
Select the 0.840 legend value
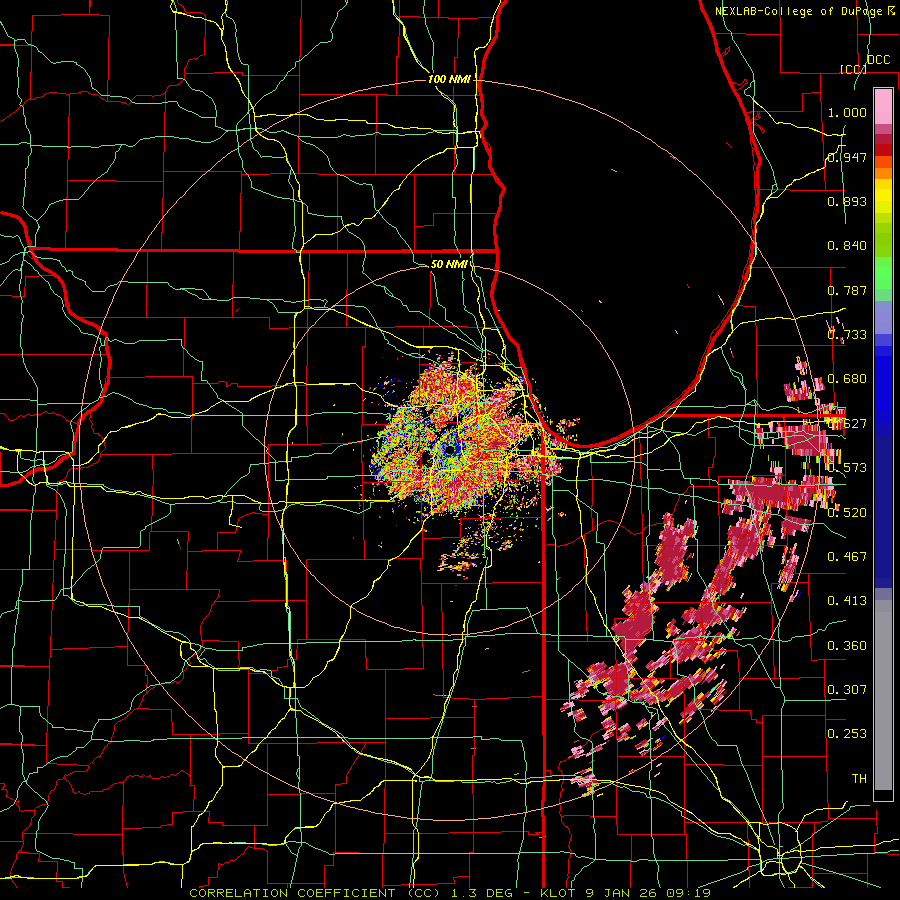coord(847,246)
